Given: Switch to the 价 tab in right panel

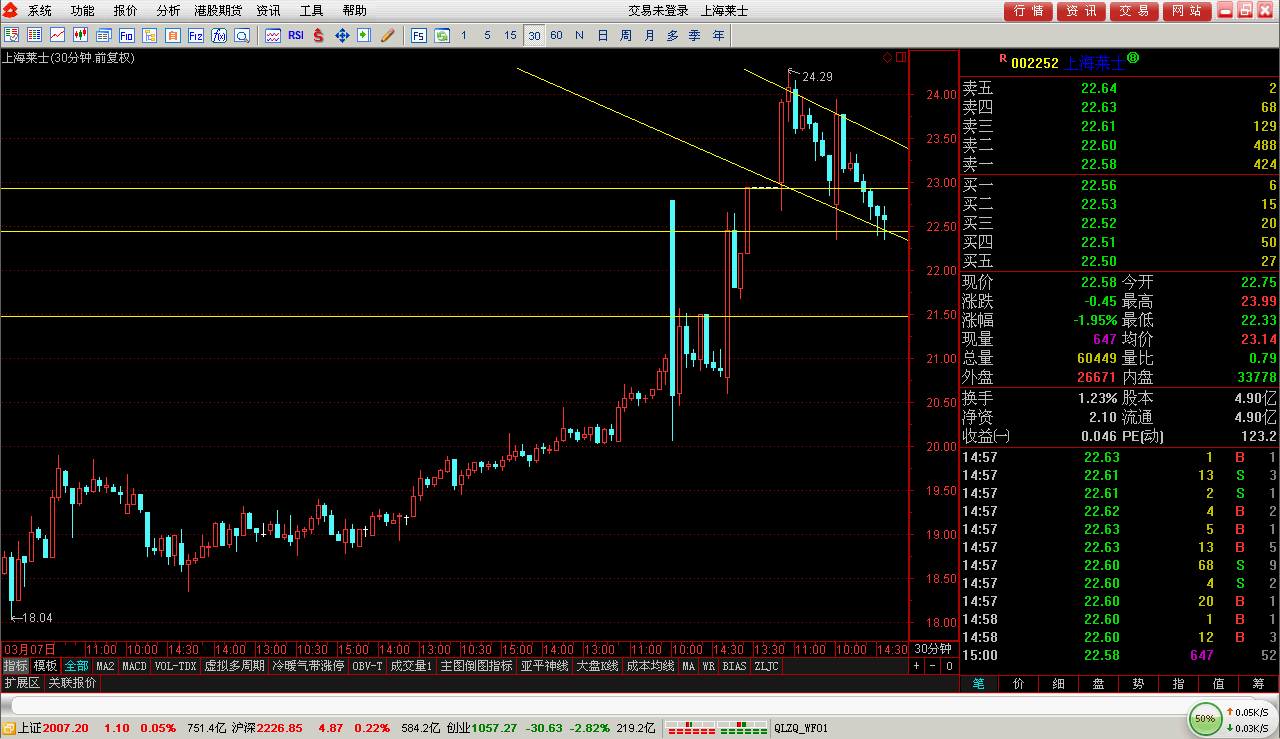Looking at the screenshot, I should (1018, 684).
